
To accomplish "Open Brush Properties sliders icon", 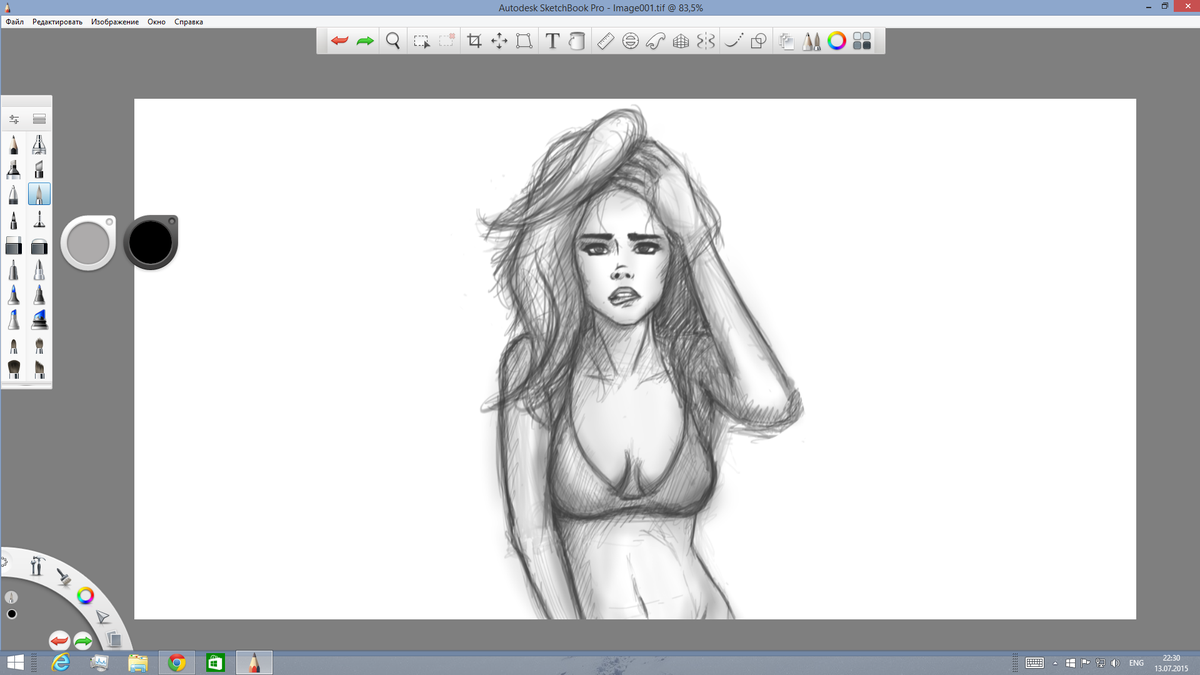I will point(14,119).
